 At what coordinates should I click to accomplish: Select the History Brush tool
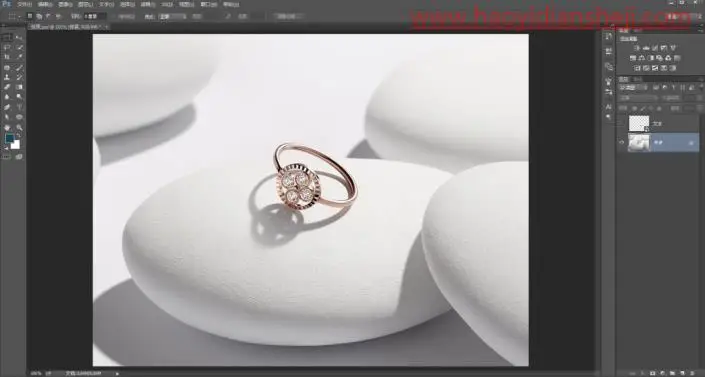19,77
